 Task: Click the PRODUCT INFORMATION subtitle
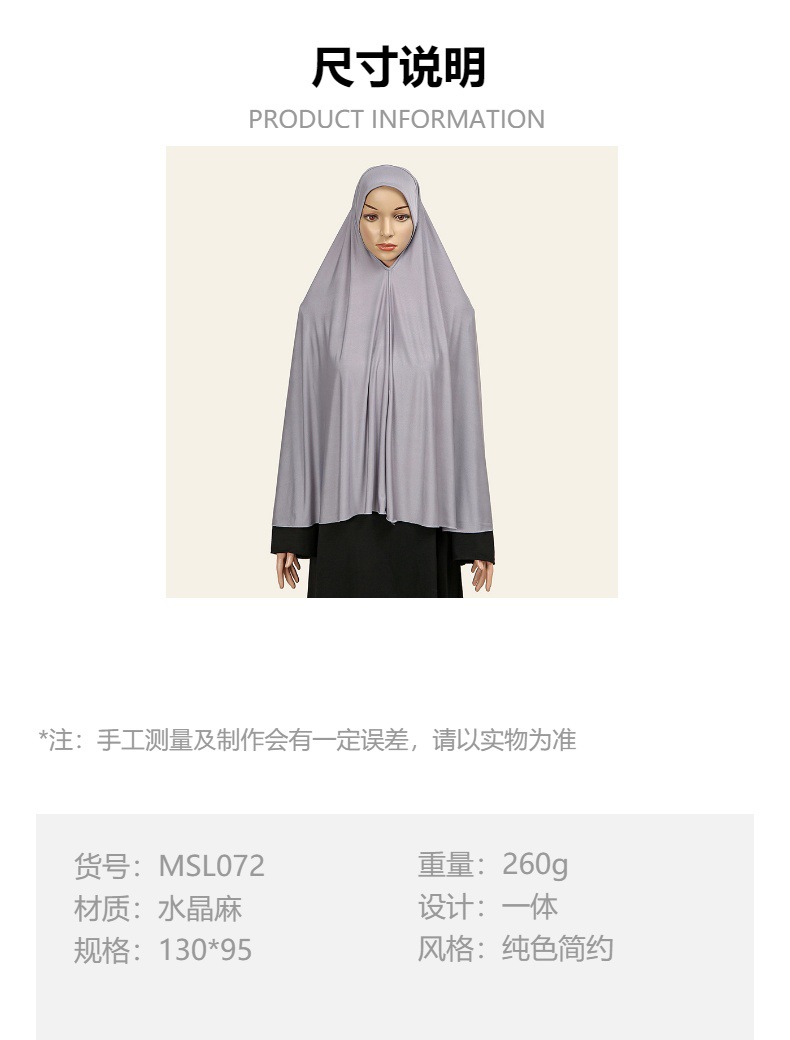[397, 119]
